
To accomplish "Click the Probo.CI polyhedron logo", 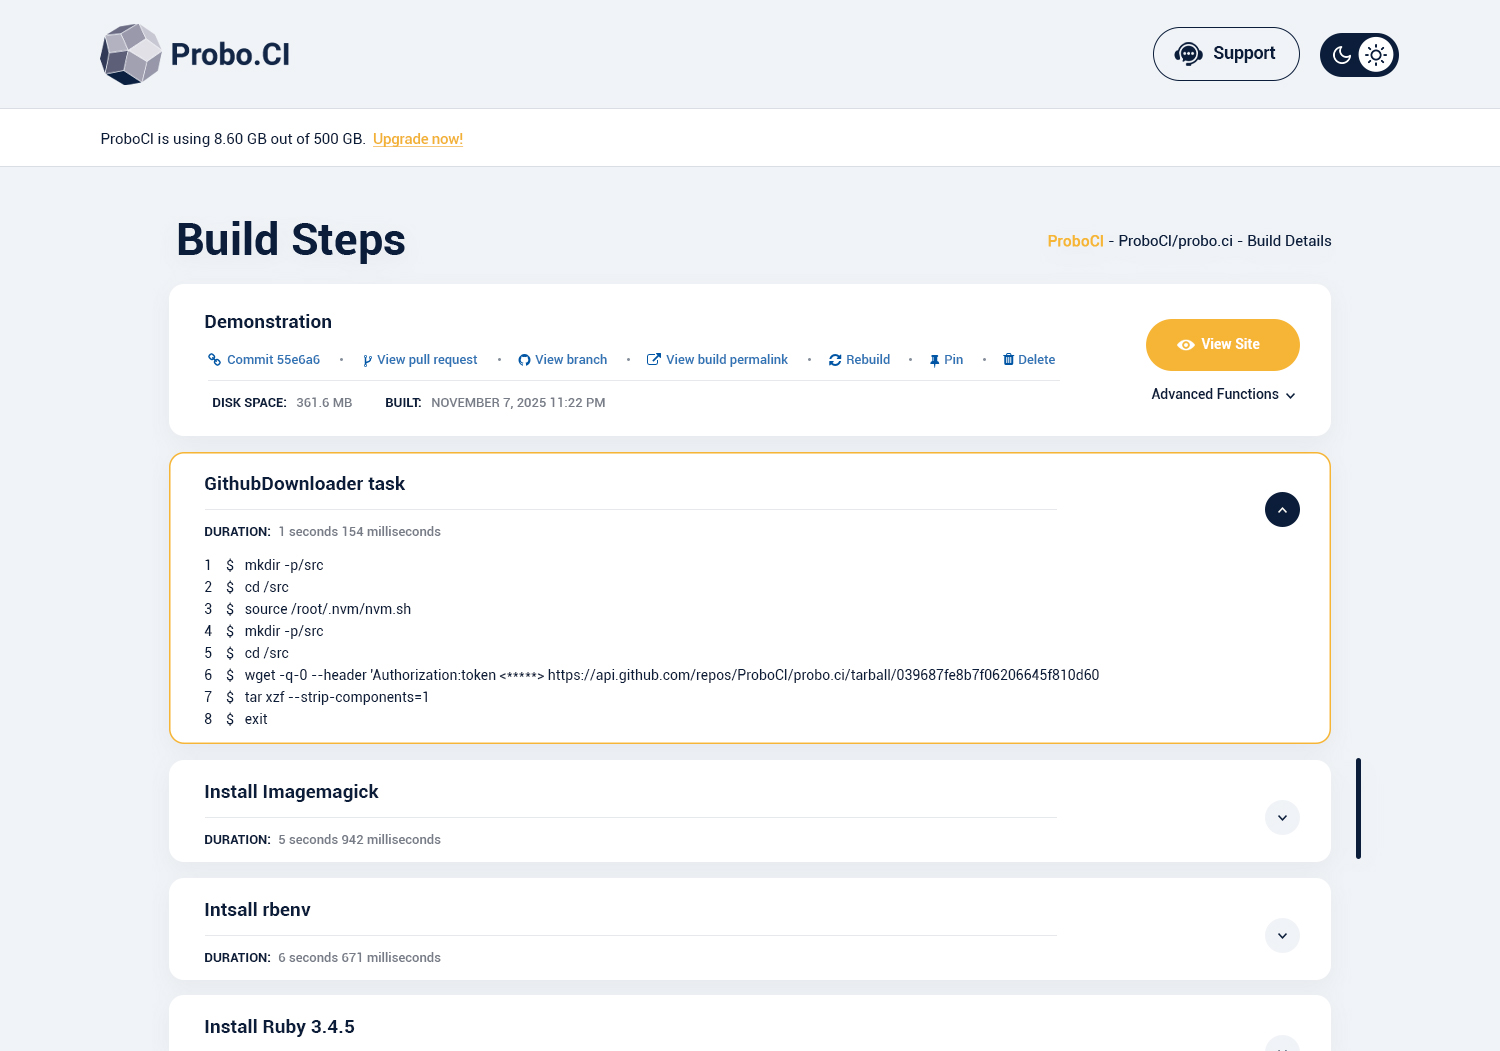I will 131,54.
